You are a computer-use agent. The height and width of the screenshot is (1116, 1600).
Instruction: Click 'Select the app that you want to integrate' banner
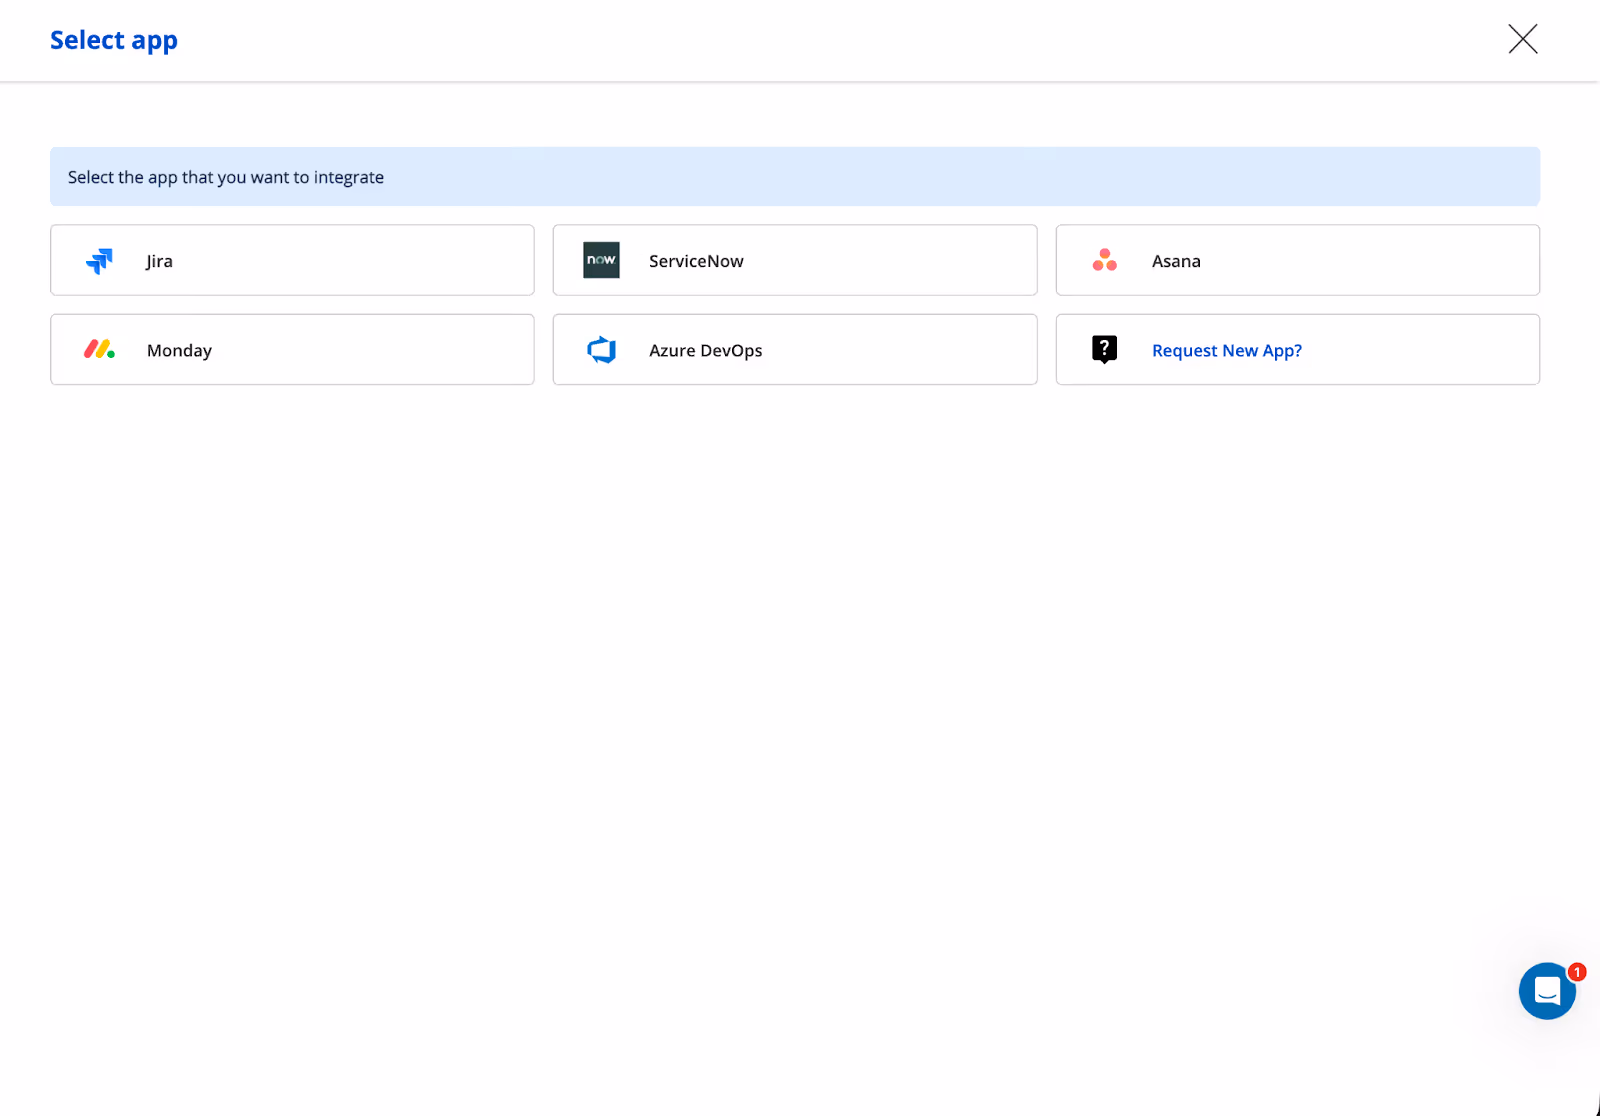tap(795, 177)
